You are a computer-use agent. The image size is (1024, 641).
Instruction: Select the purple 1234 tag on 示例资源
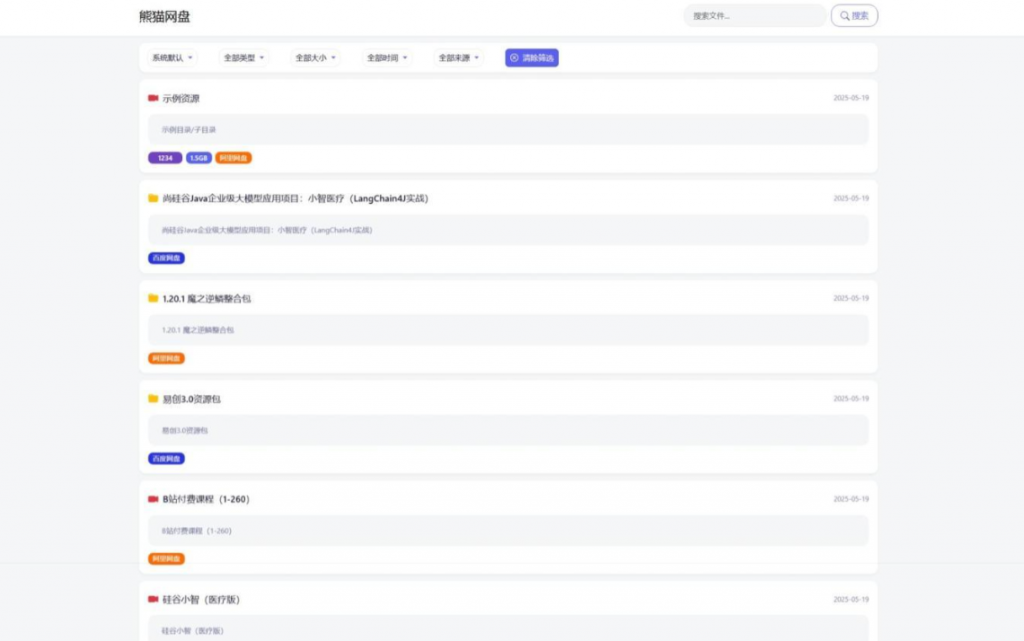click(x=165, y=158)
